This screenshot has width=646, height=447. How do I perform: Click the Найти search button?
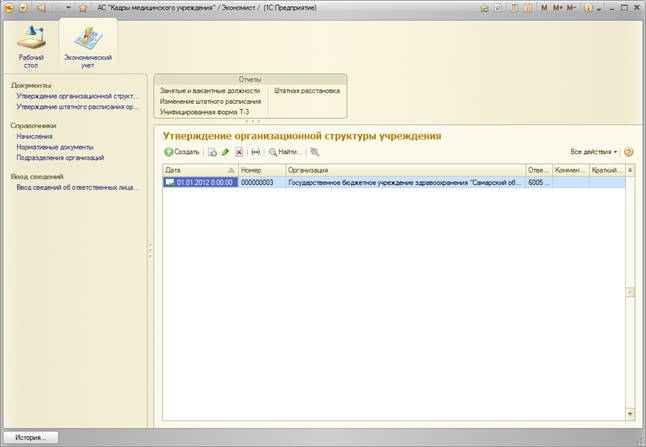tap(284, 152)
